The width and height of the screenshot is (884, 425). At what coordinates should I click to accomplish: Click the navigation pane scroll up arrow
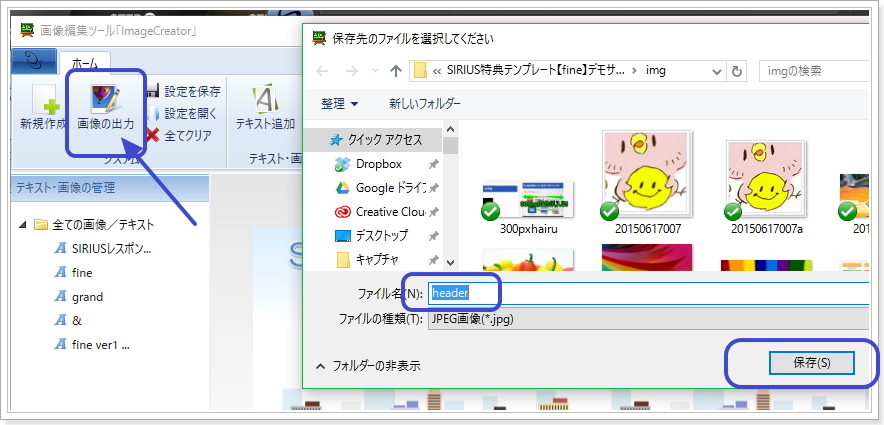450,129
